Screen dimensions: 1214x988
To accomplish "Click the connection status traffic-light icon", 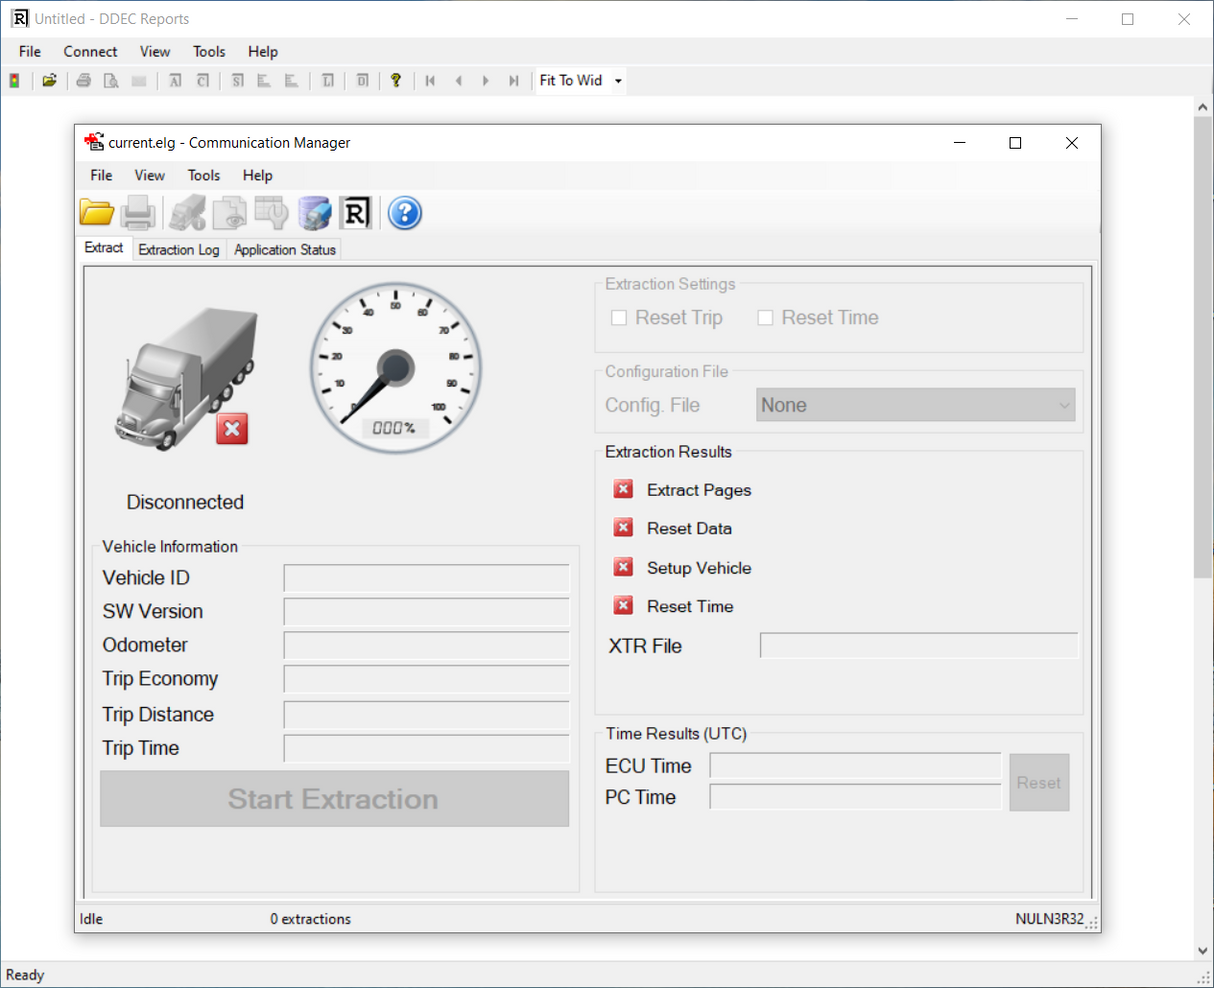I will [x=14, y=80].
